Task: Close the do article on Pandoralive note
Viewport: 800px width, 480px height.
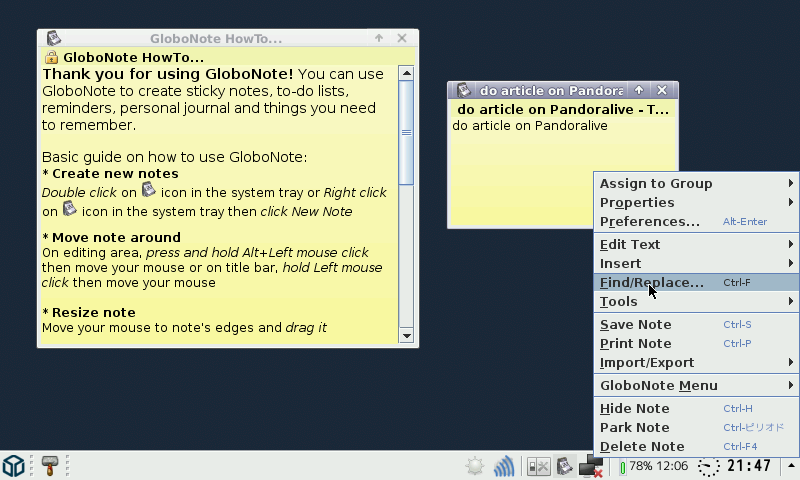Action: tap(662, 90)
